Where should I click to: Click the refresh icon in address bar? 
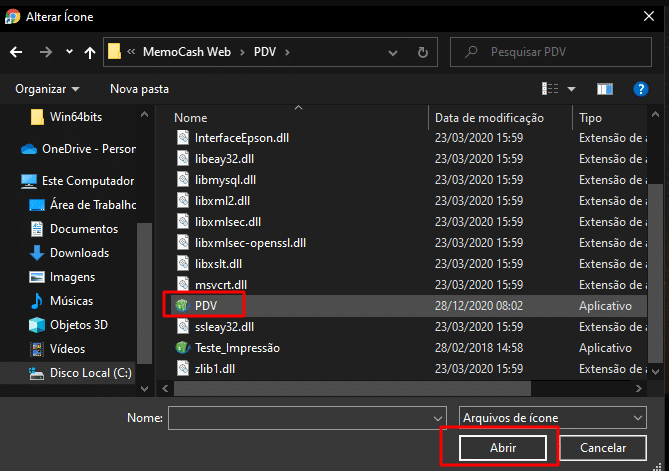point(423,51)
